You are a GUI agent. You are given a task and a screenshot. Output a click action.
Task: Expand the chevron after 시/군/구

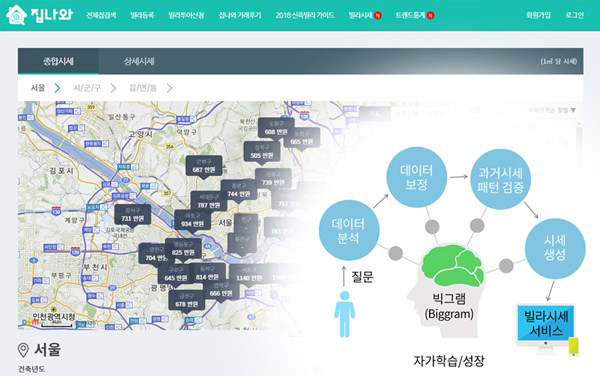coord(113,88)
